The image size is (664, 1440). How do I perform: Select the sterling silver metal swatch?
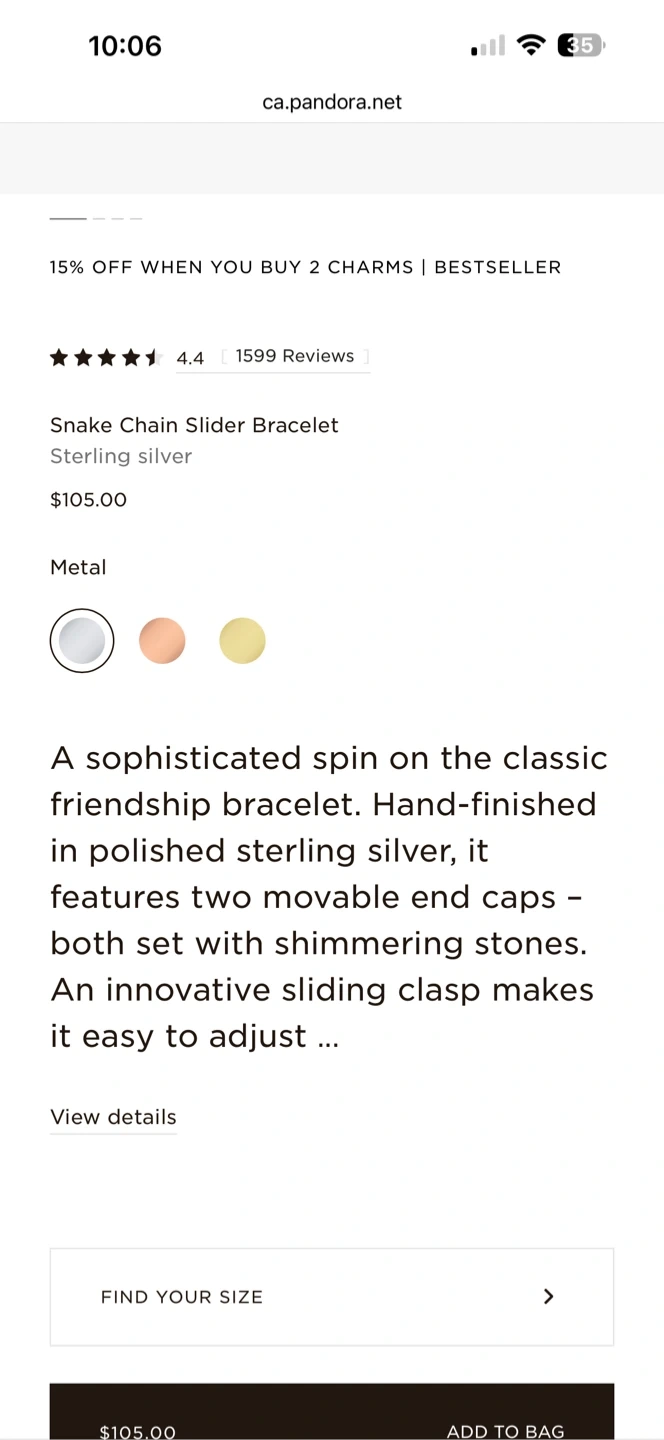coord(82,641)
